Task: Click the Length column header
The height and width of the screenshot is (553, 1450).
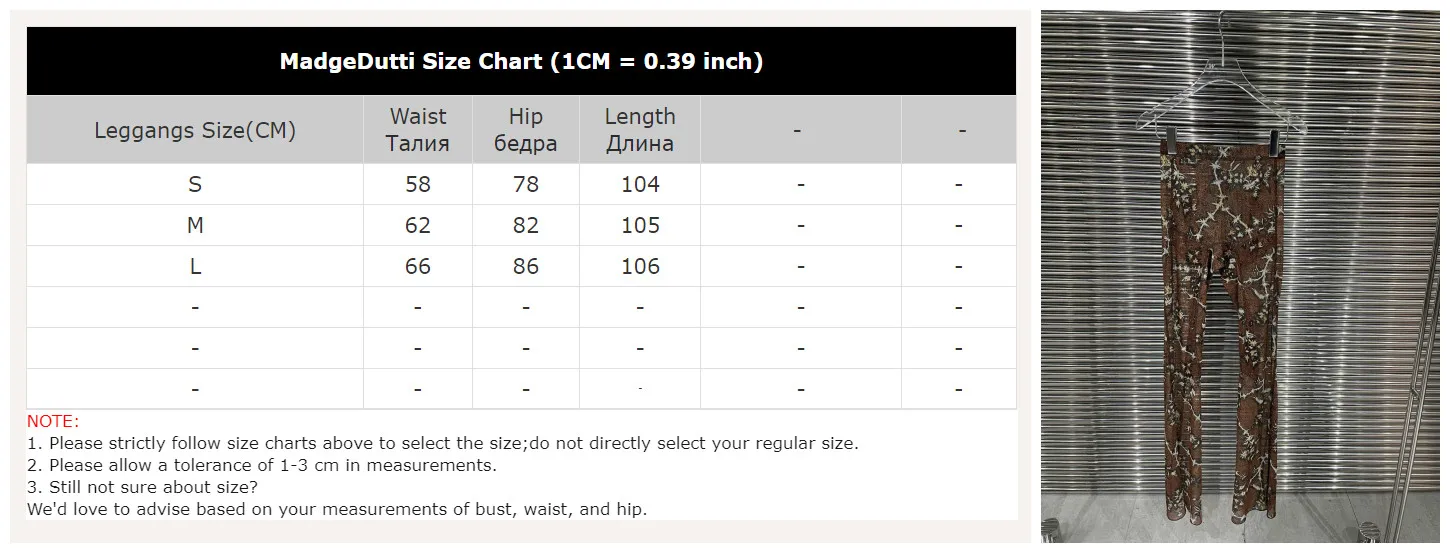Action: (640, 130)
